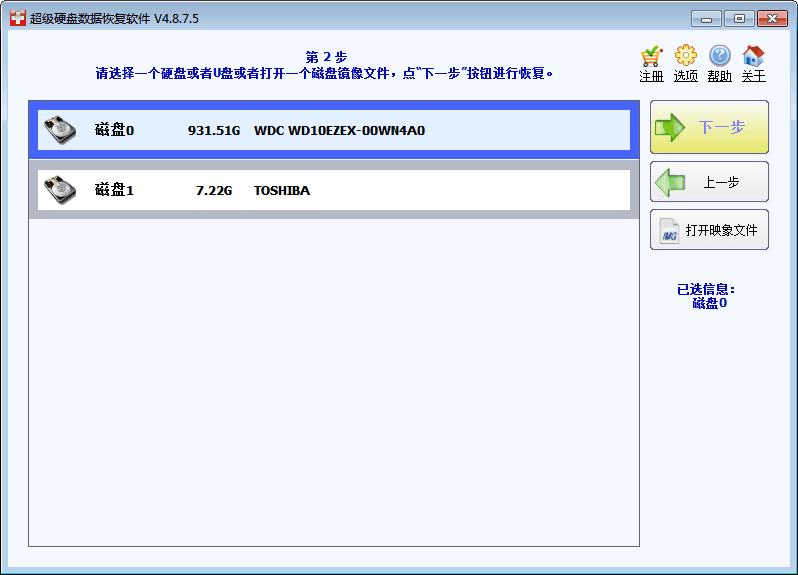Click the app red cross title icon
Viewport: 798px width, 575px height.
click(18, 19)
